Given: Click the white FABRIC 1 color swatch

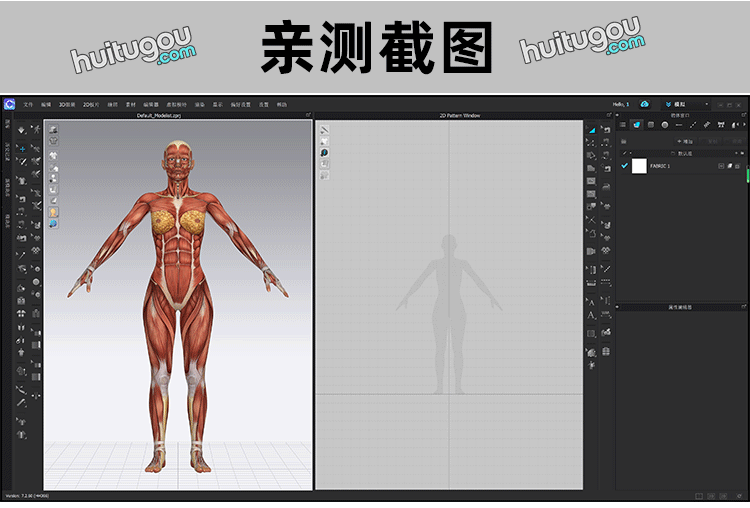Looking at the screenshot, I should (x=639, y=166).
